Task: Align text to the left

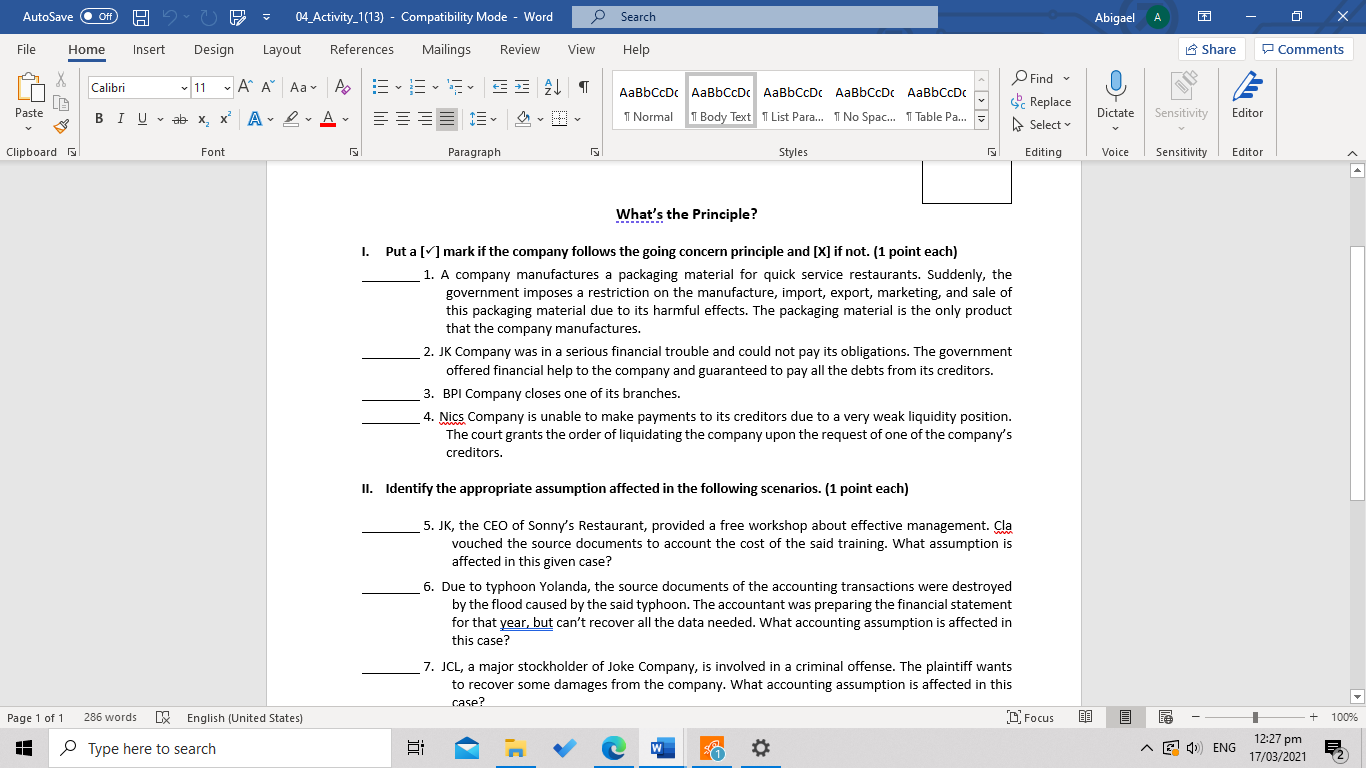Action: 381,119
